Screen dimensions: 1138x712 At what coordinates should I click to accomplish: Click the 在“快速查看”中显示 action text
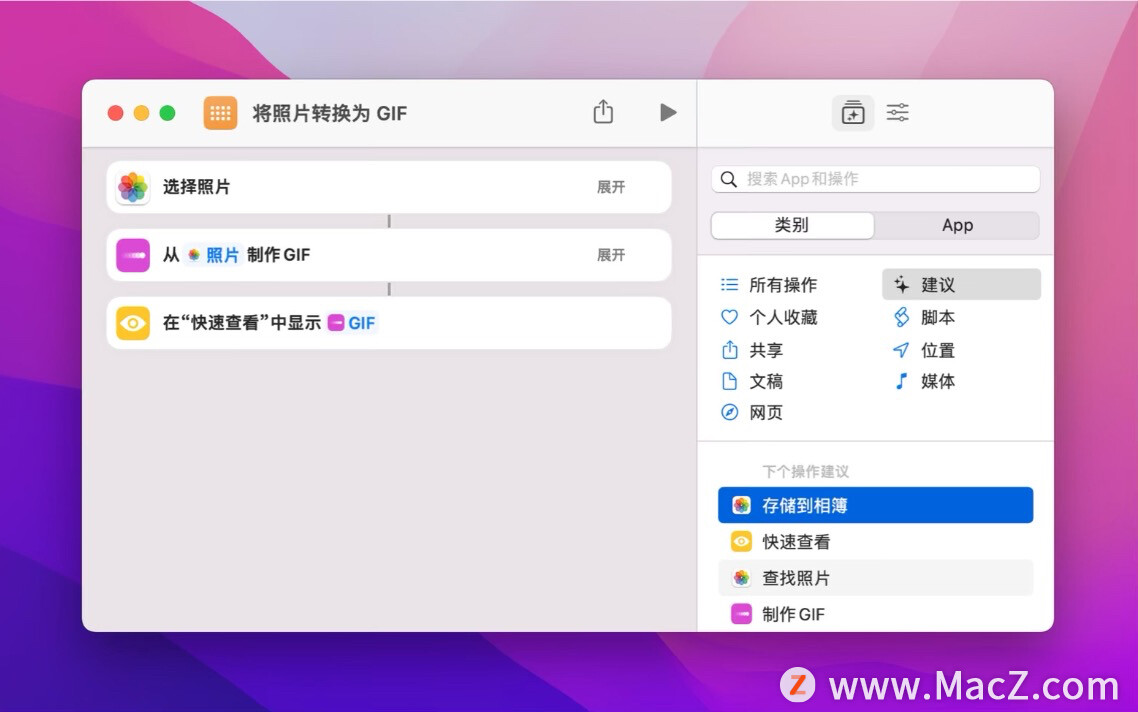242,323
